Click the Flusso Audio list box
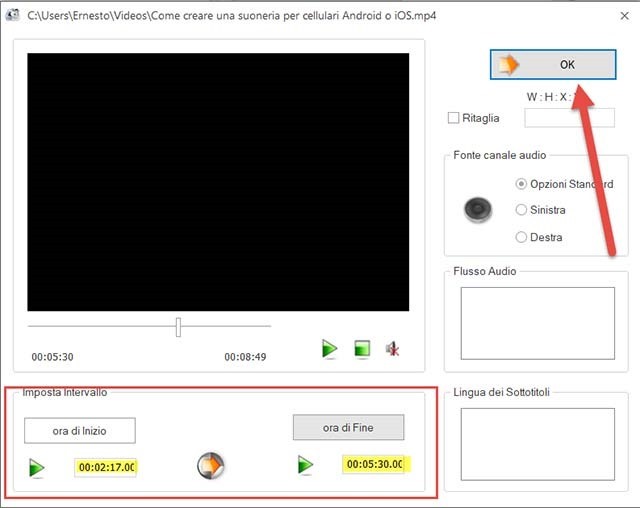This screenshot has width=640, height=508. [x=538, y=323]
